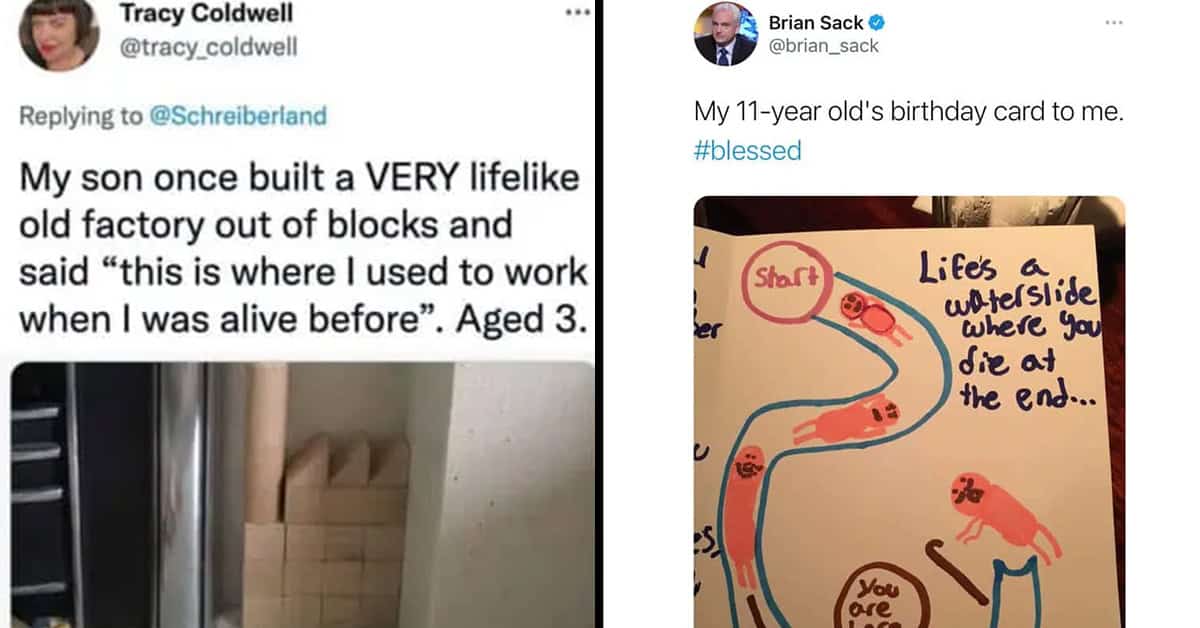The width and height of the screenshot is (1200, 628).
Task: Select "My 11-year old's birthday card" tweet text
Action: (909, 113)
